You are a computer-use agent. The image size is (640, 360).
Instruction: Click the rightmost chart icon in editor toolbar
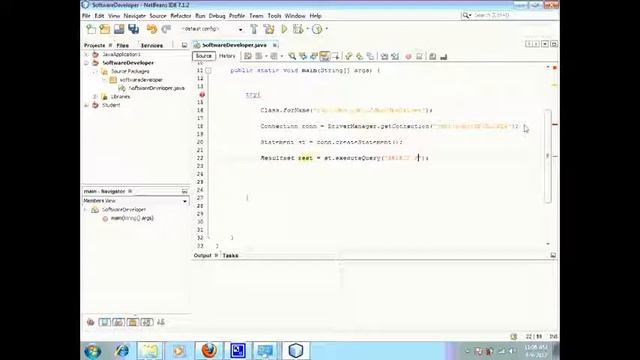[444, 56]
